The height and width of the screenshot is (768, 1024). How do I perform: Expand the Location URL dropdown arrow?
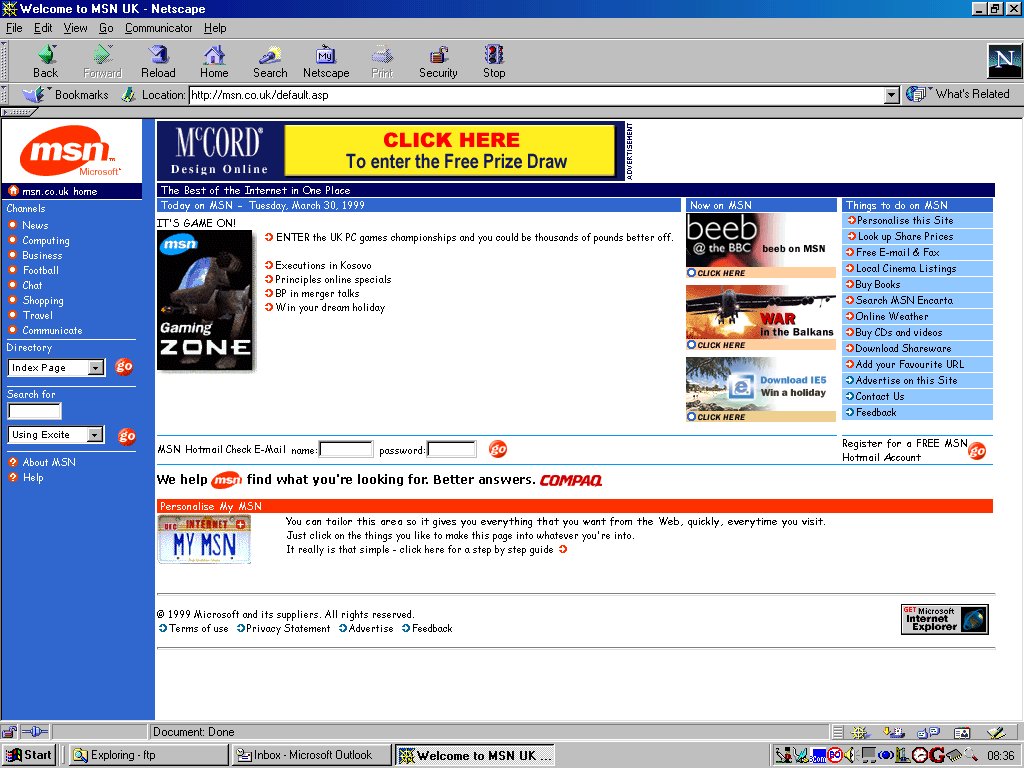(x=891, y=95)
